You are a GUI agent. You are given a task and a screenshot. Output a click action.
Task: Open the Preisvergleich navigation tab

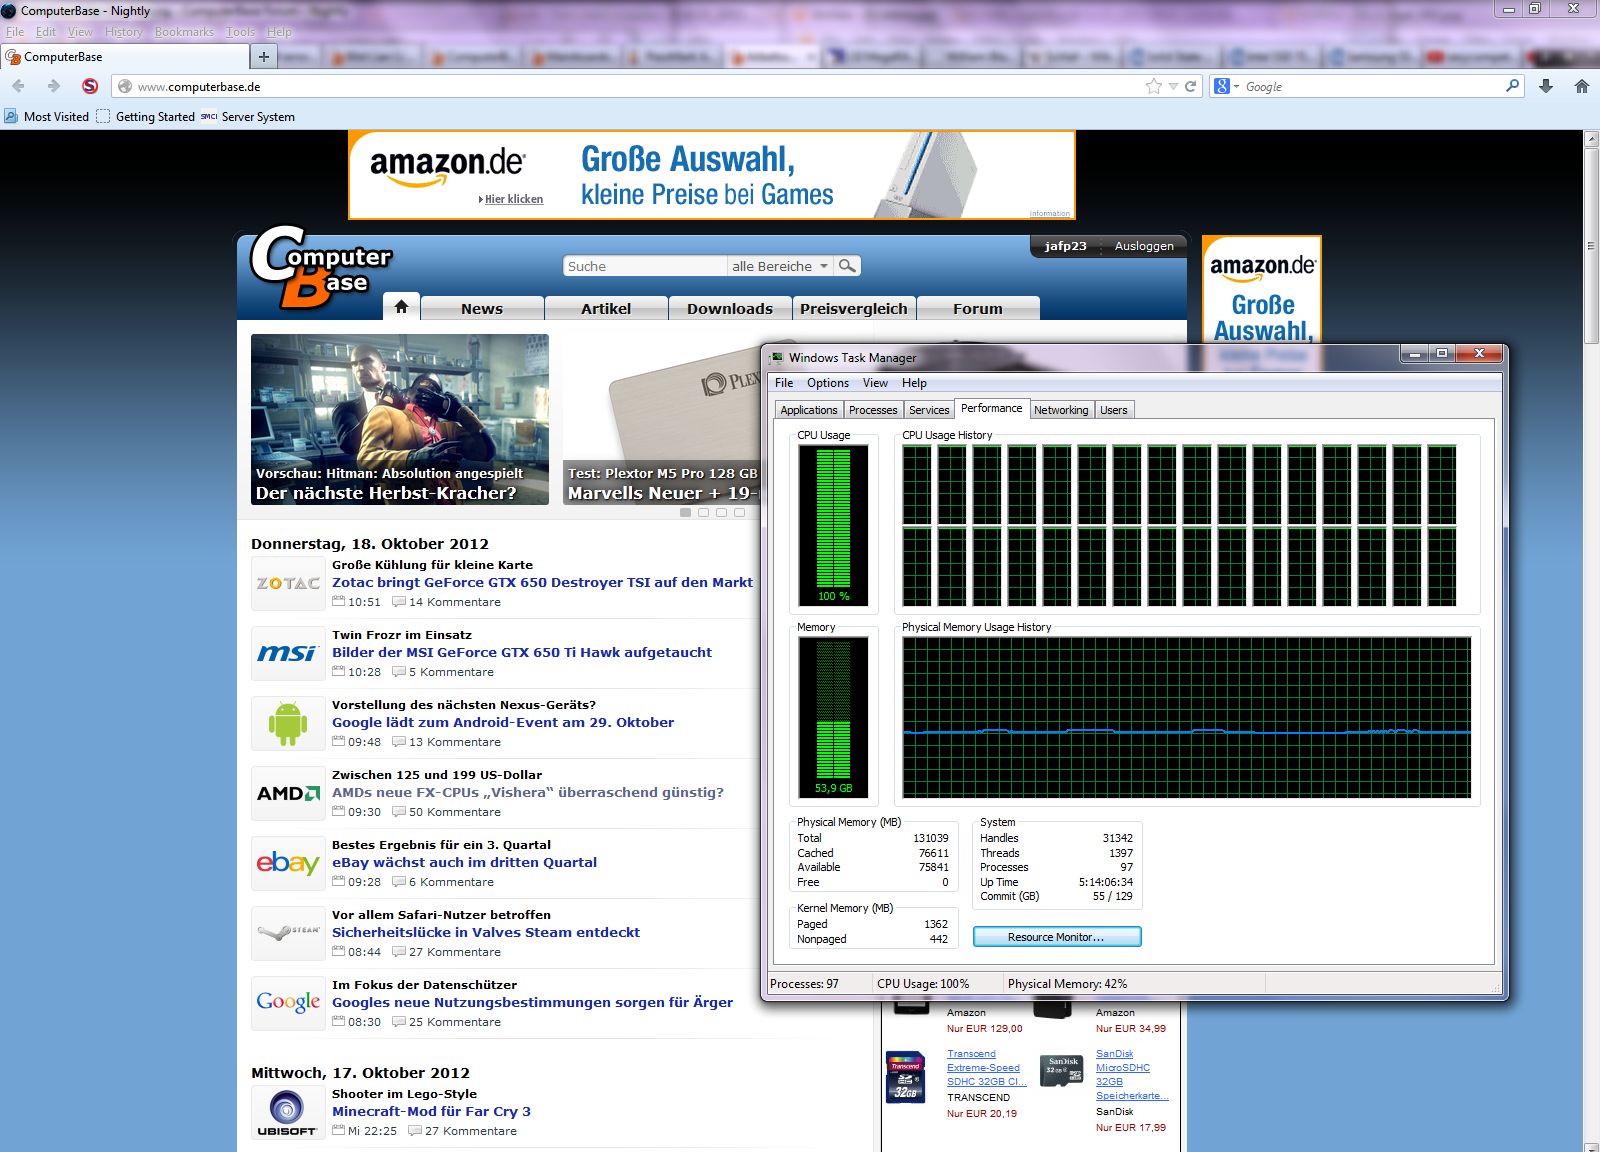[x=854, y=308]
